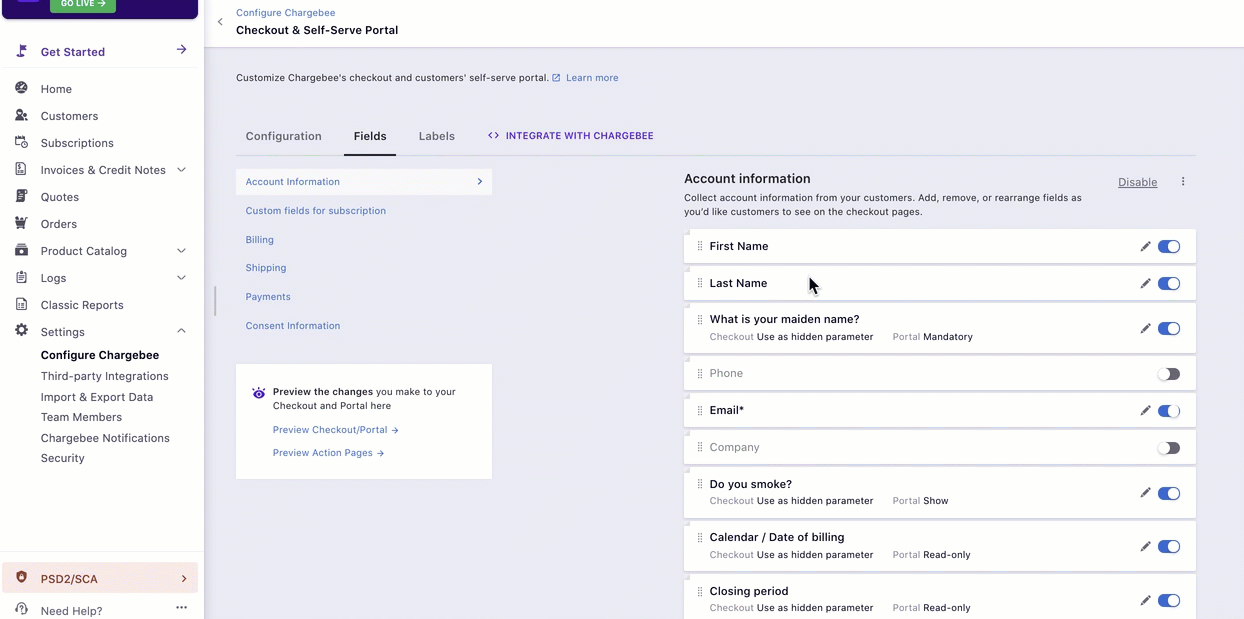
Task: Select Billing in the fields list
Action: [x=260, y=240]
